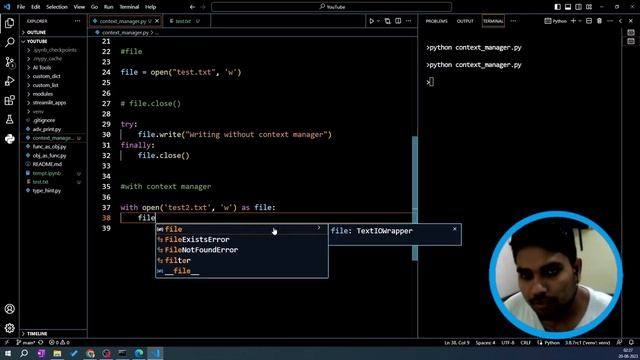Open the Explorer view in activity bar
The width and height of the screenshot is (640, 360).
pyautogui.click(x=9, y=23)
